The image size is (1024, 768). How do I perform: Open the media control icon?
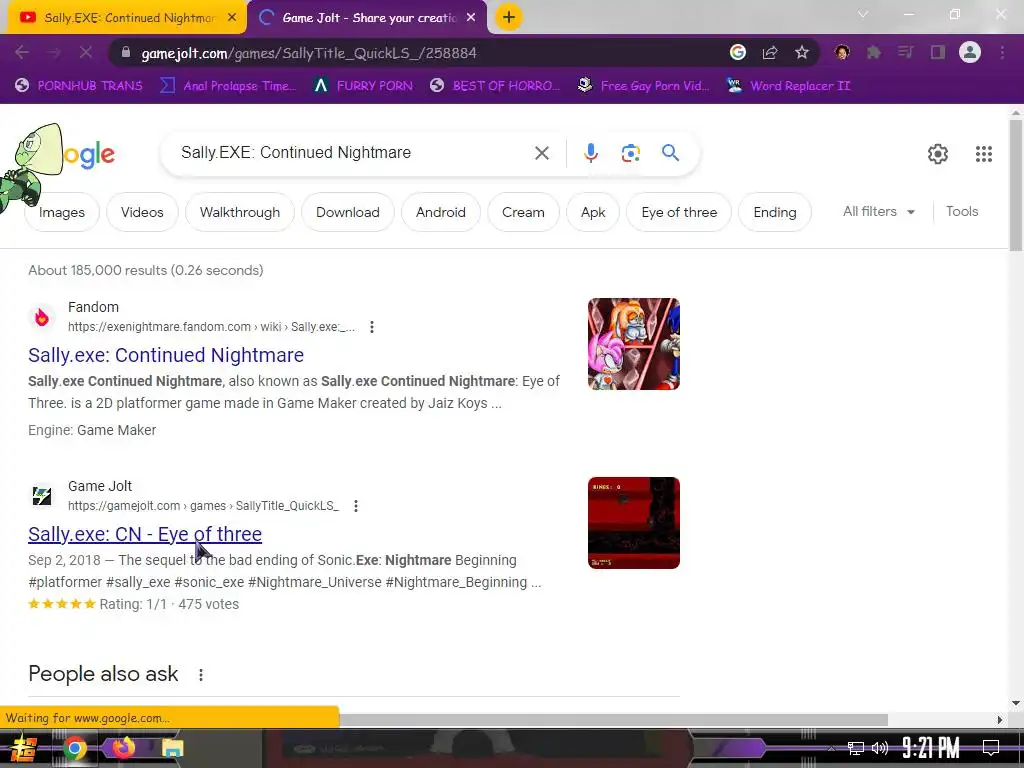(905, 52)
